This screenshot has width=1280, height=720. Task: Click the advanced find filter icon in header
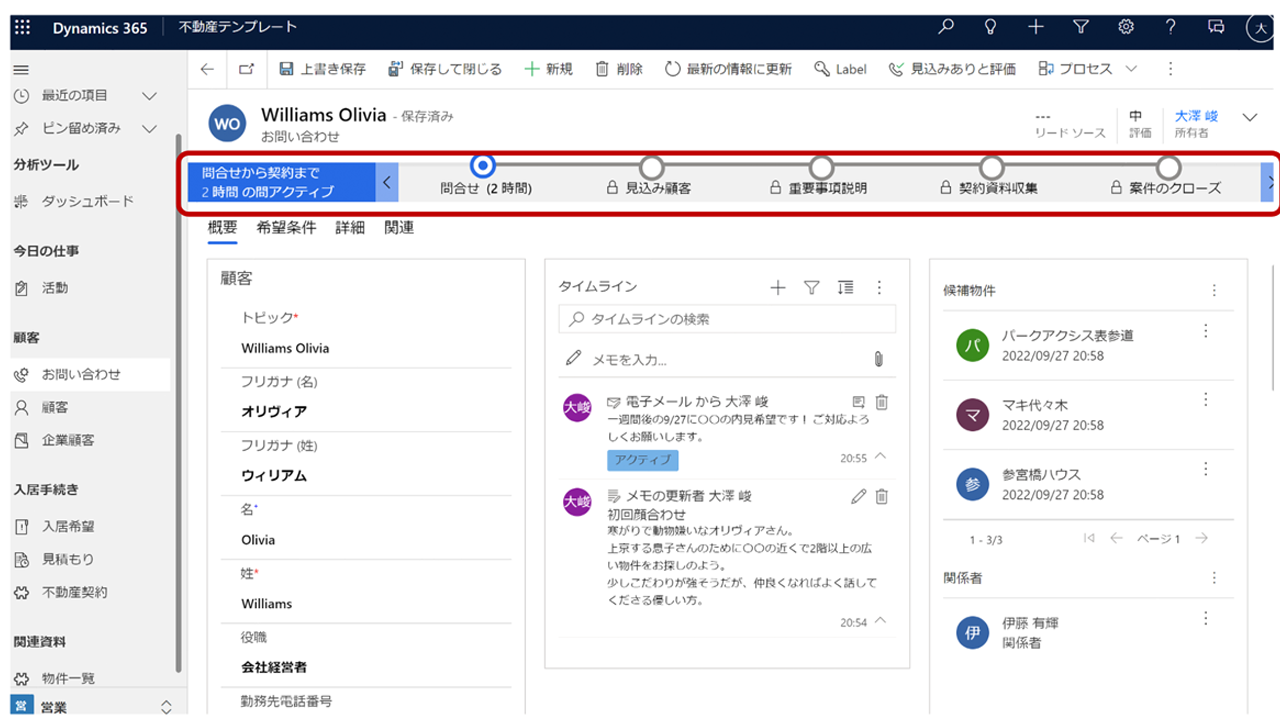1080,27
